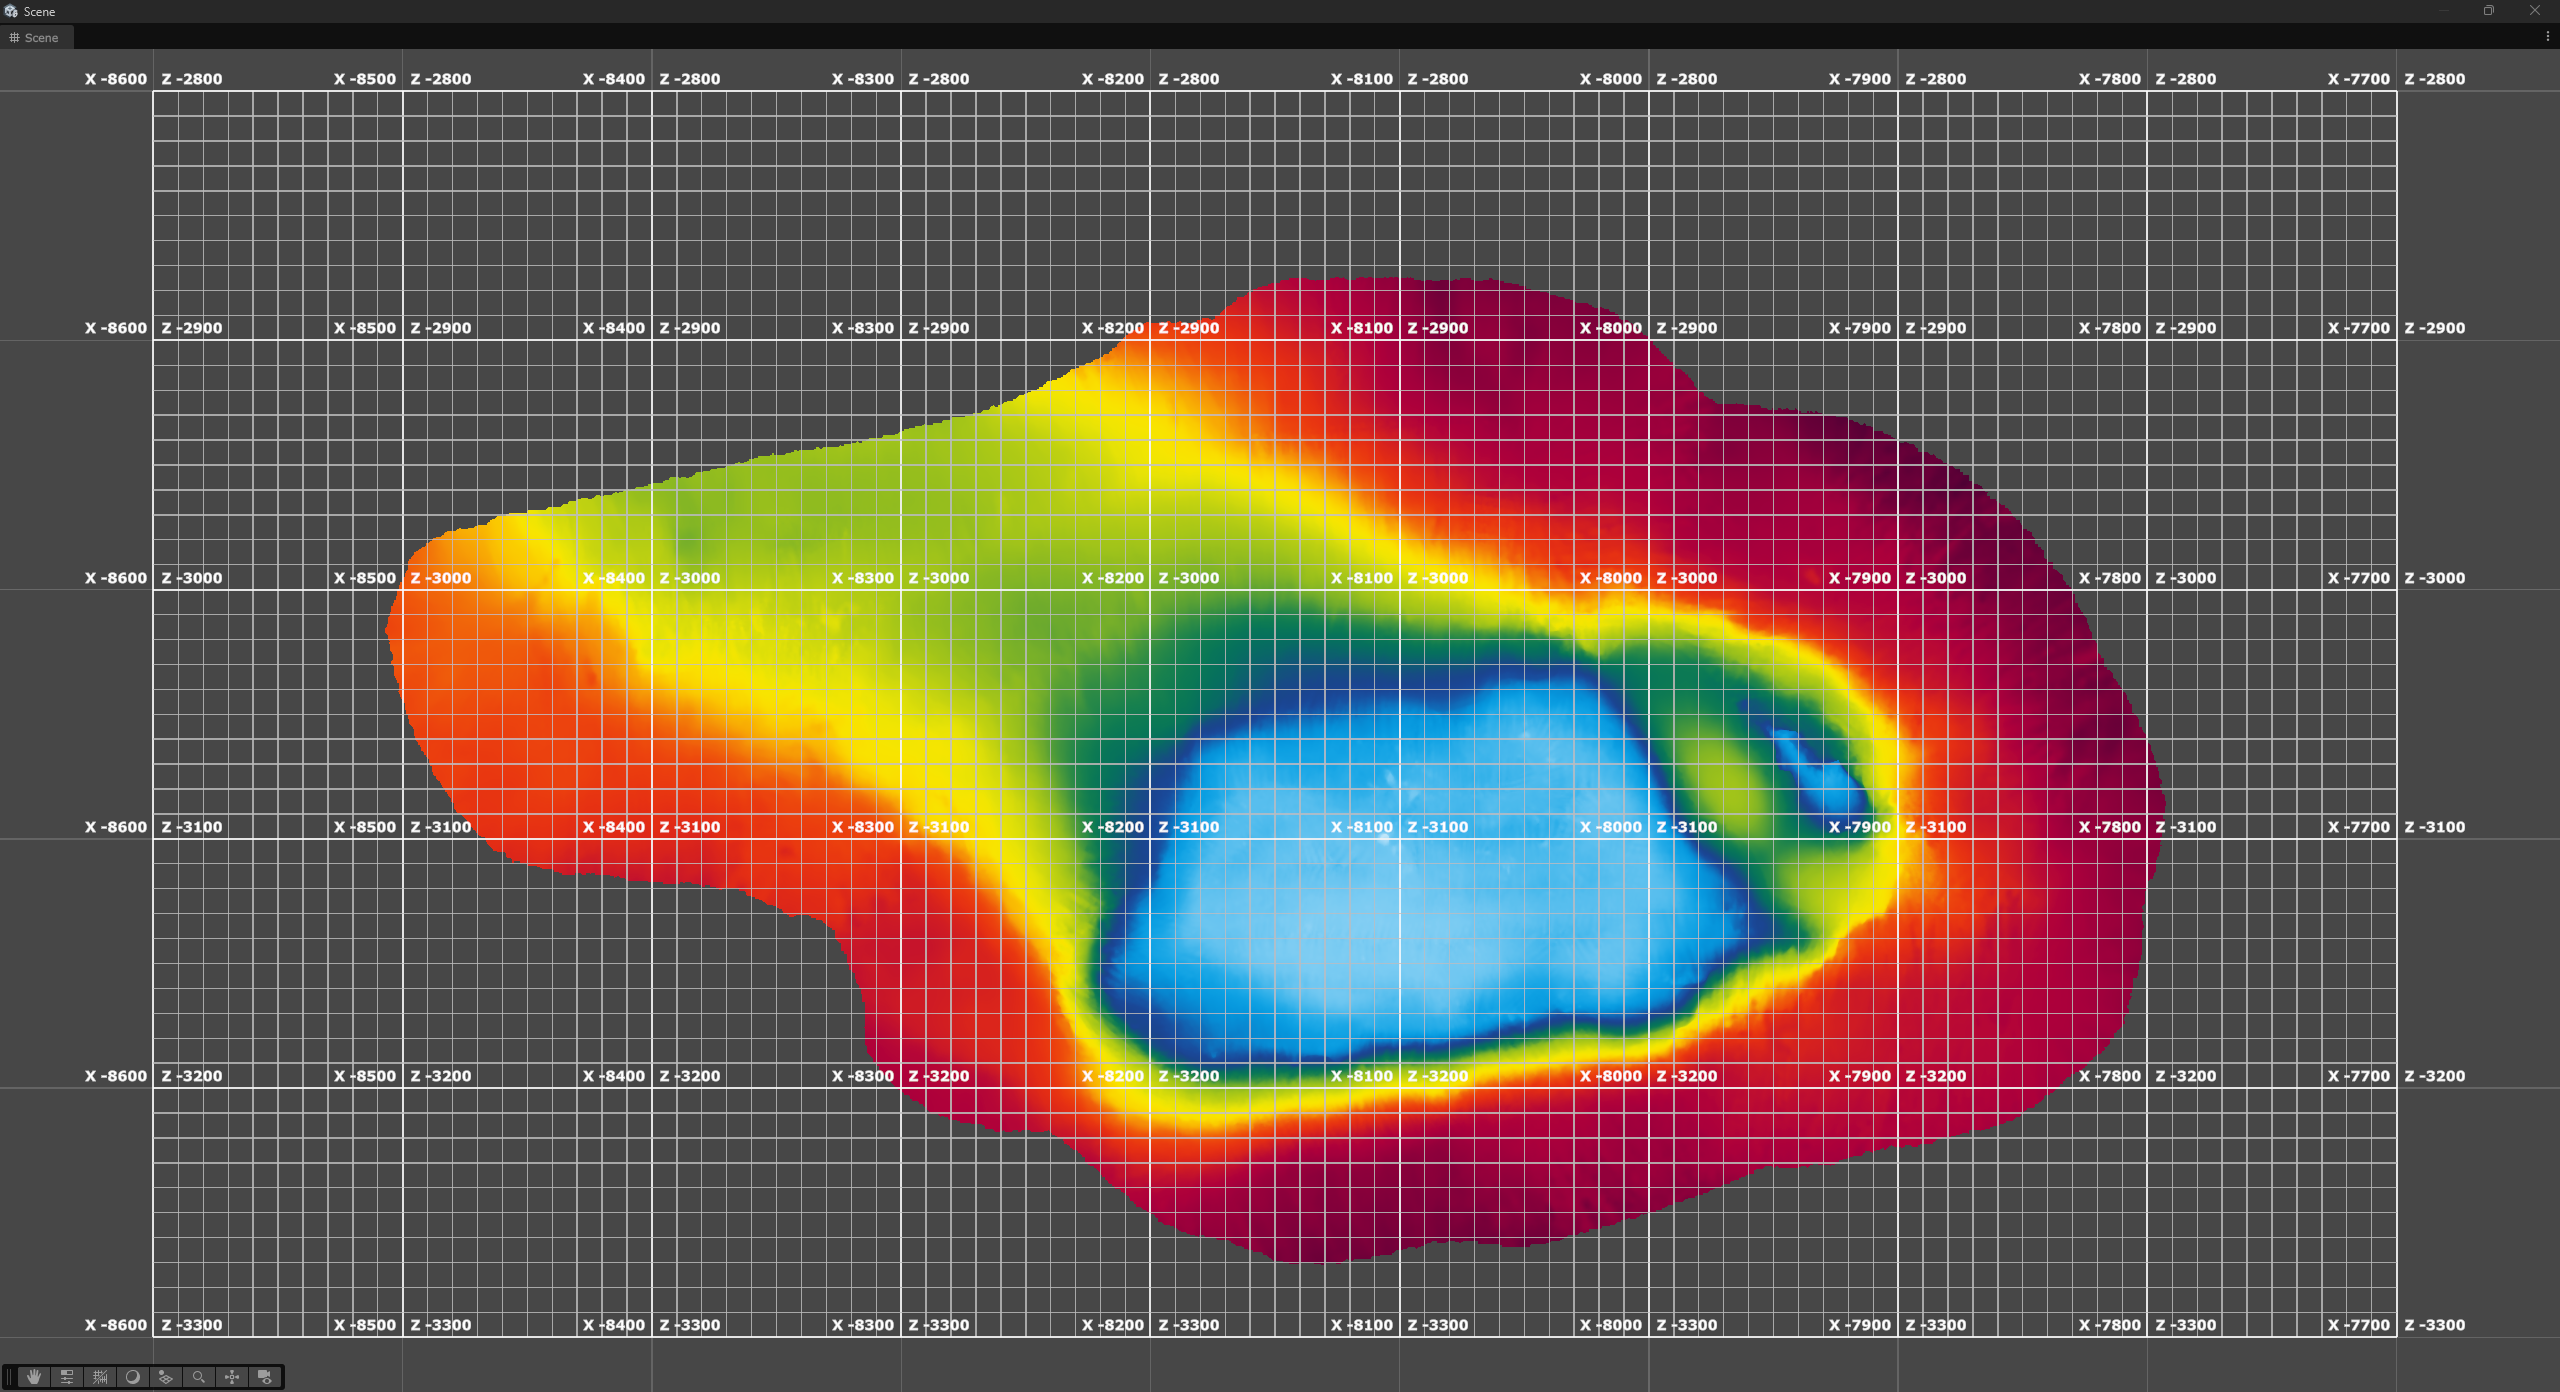
Task: Click the magnifier search icon
Action: 199,1377
